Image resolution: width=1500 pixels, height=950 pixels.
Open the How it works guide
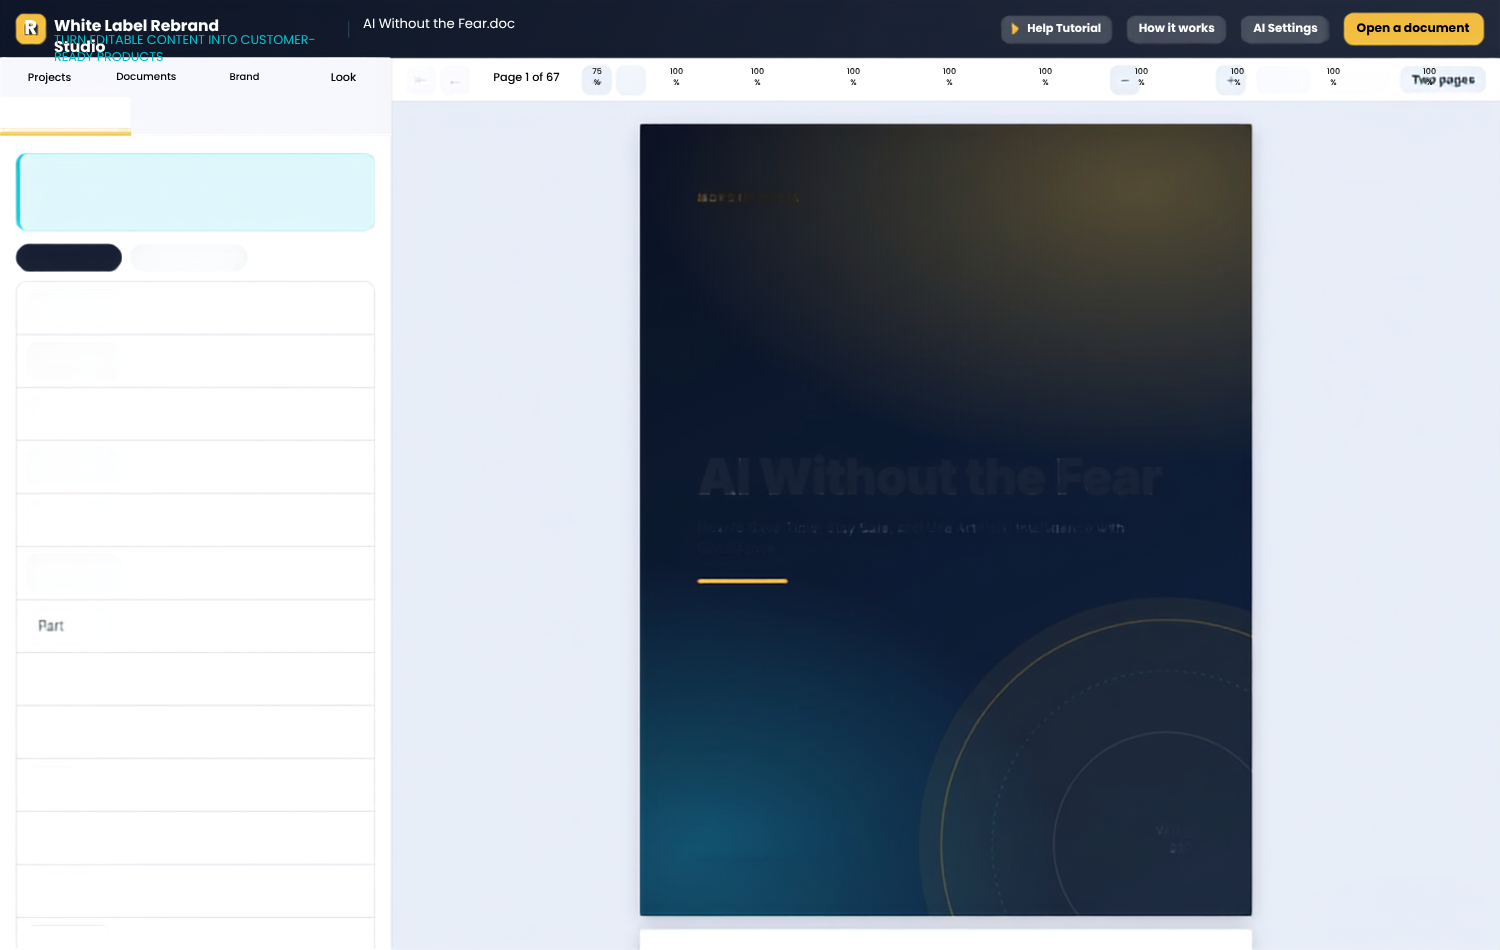1176,29
